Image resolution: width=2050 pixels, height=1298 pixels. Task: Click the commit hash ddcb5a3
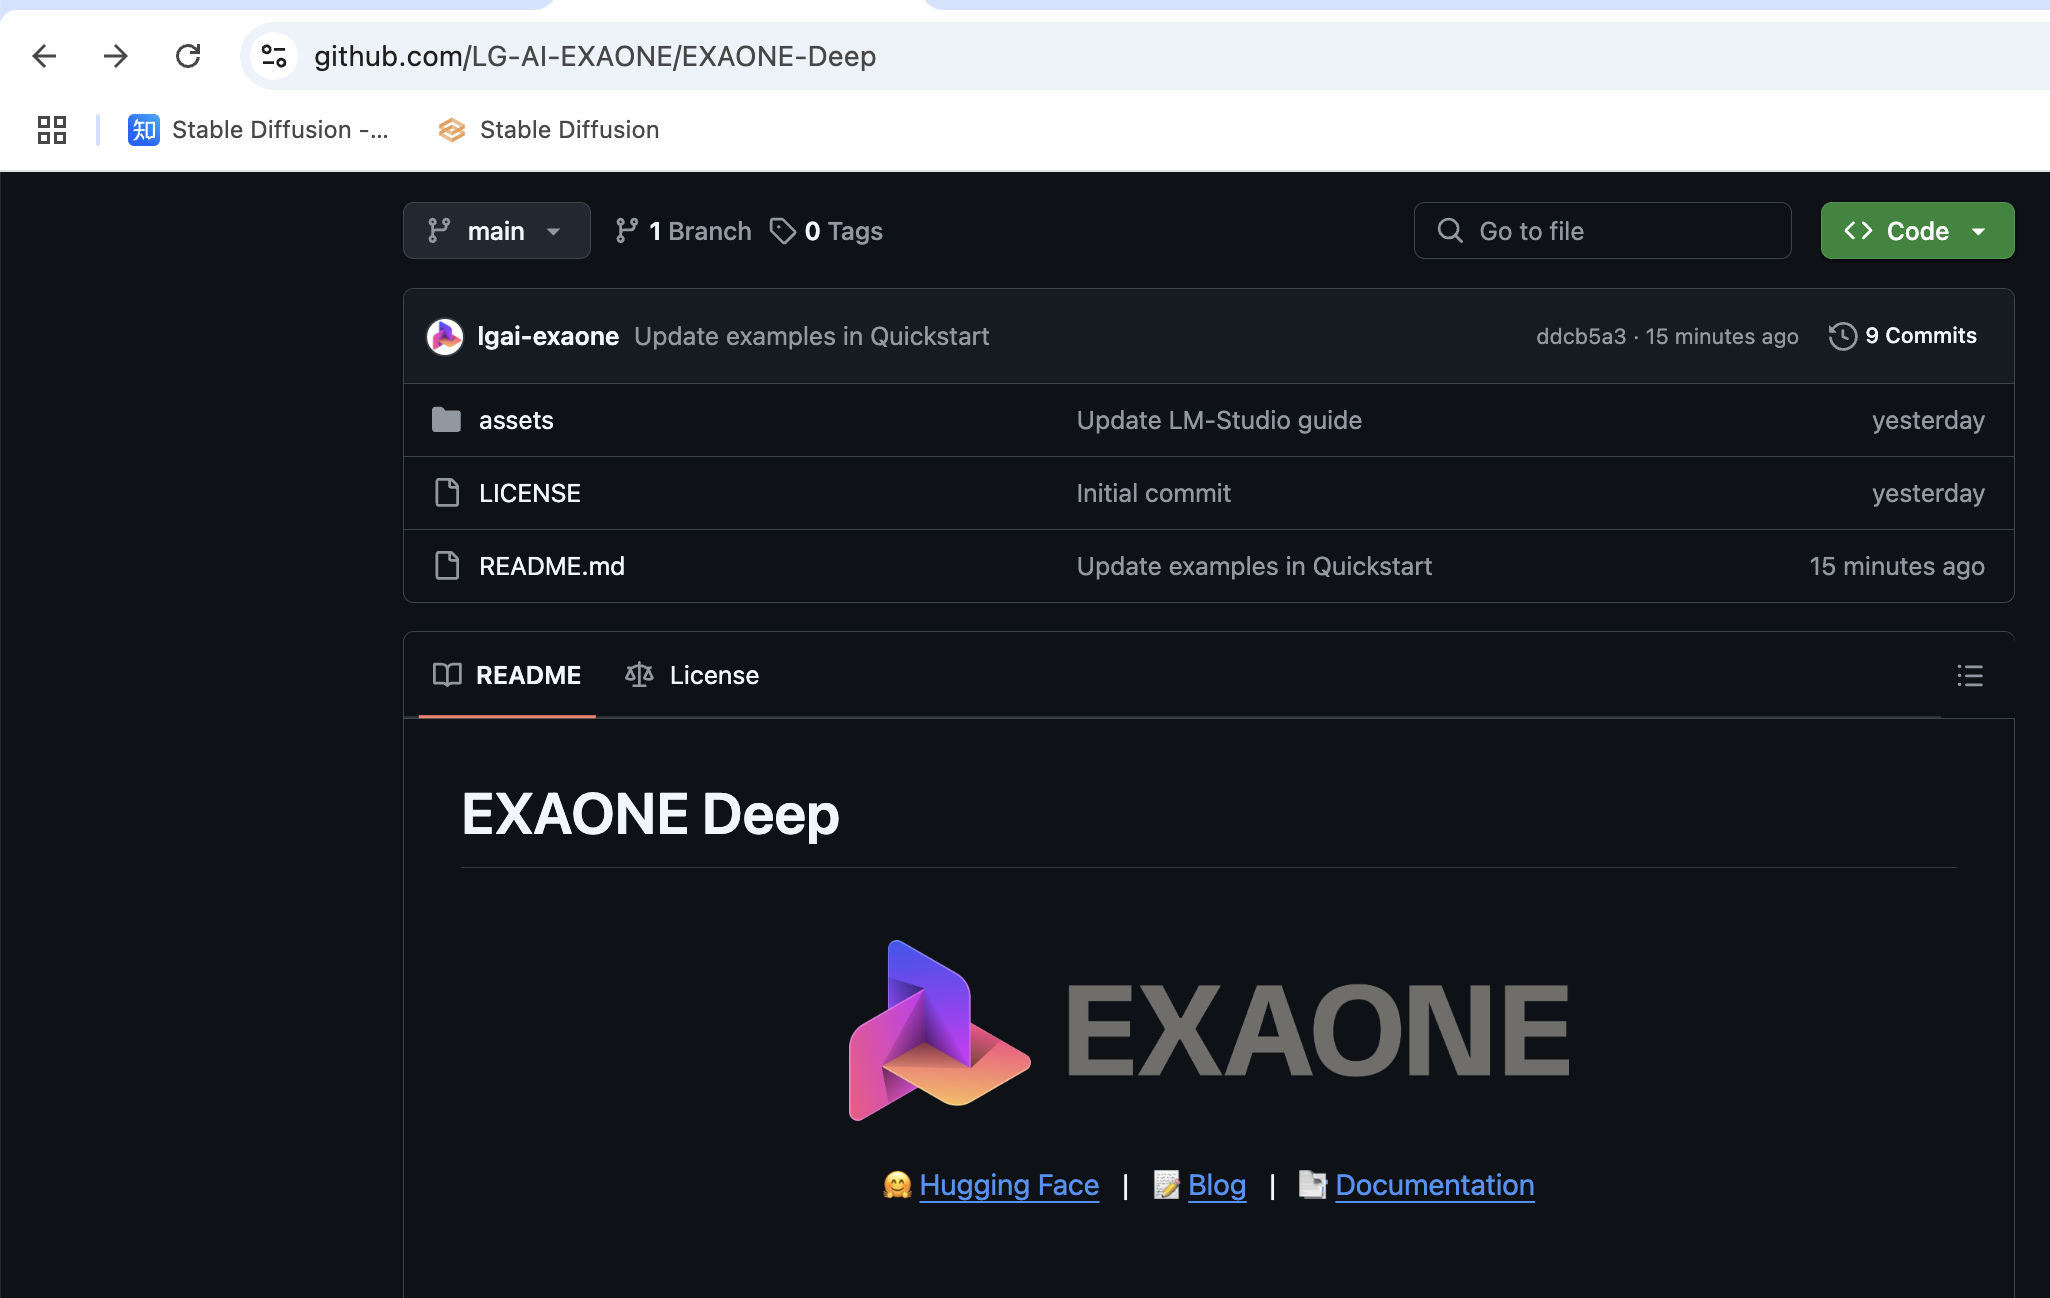(x=1580, y=336)
